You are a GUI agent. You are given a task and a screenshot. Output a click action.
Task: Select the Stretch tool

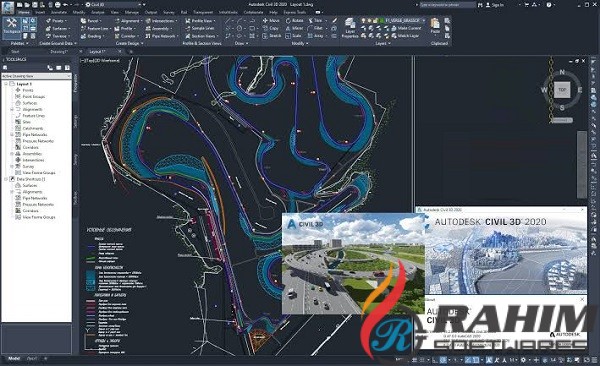click(272, 36)
